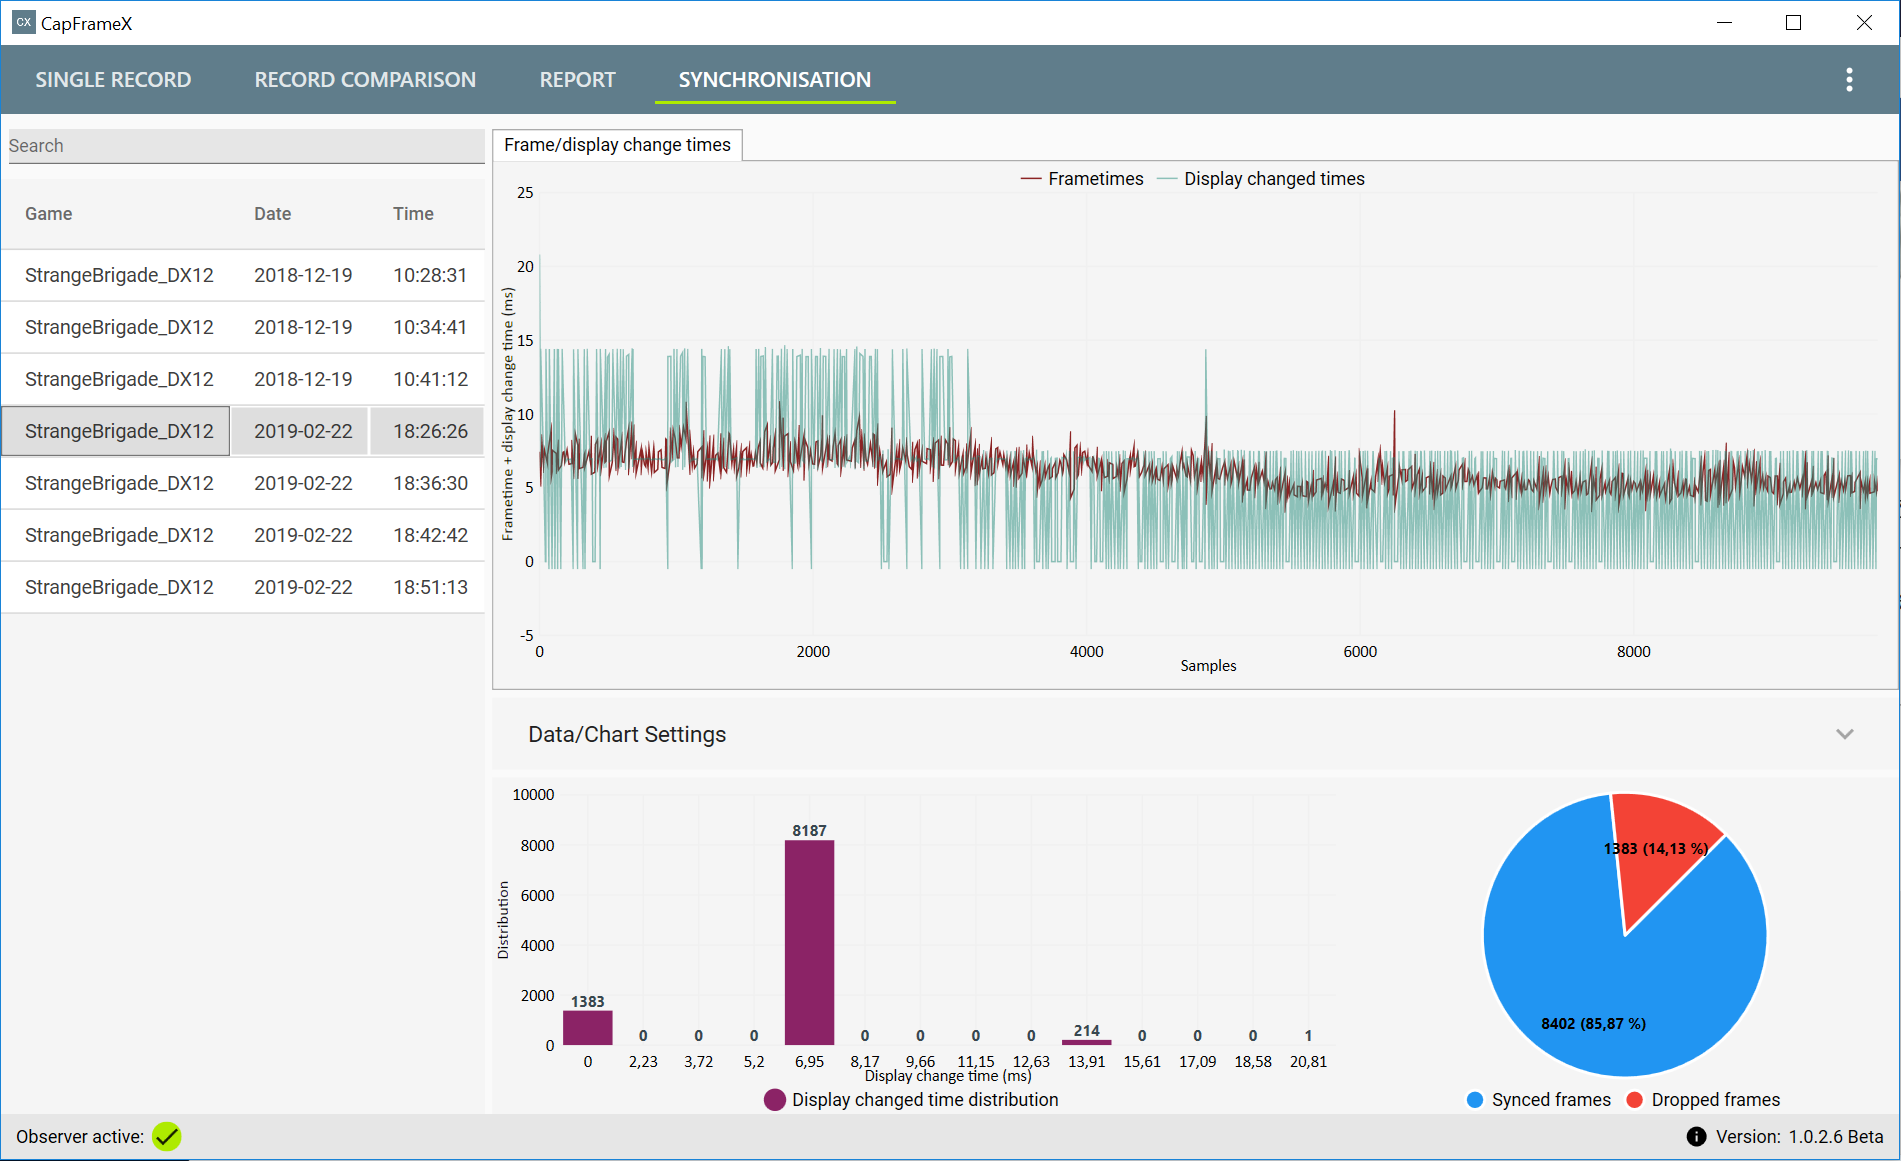Open the Record Comparison tab

click(365, 80)
